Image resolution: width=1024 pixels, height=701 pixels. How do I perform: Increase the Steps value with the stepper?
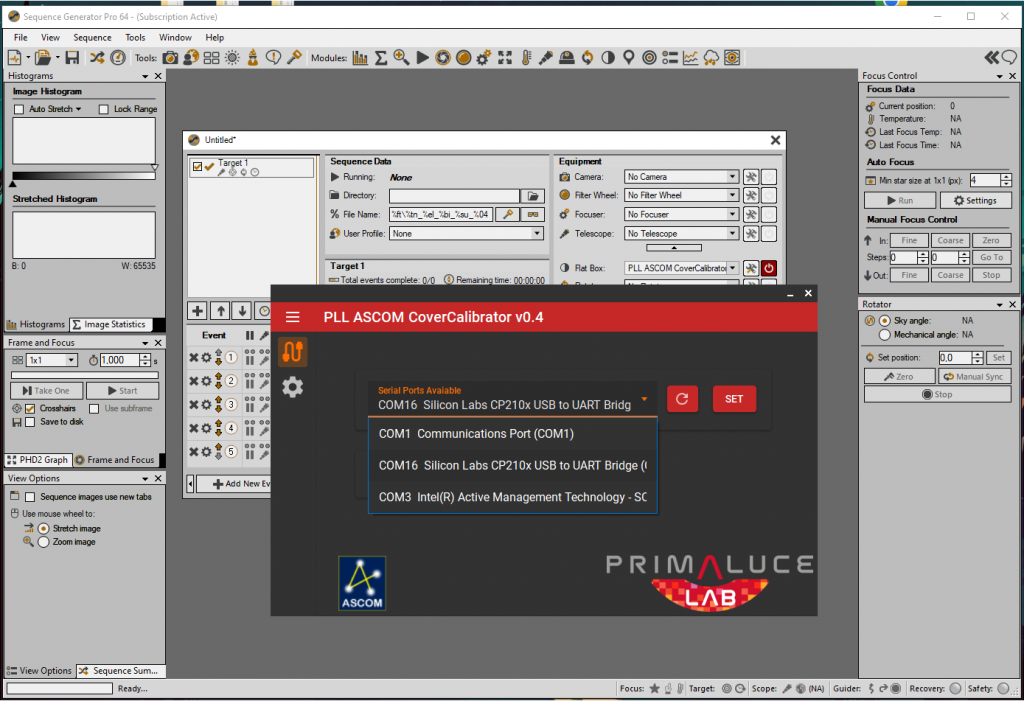[x=921, y=254]
